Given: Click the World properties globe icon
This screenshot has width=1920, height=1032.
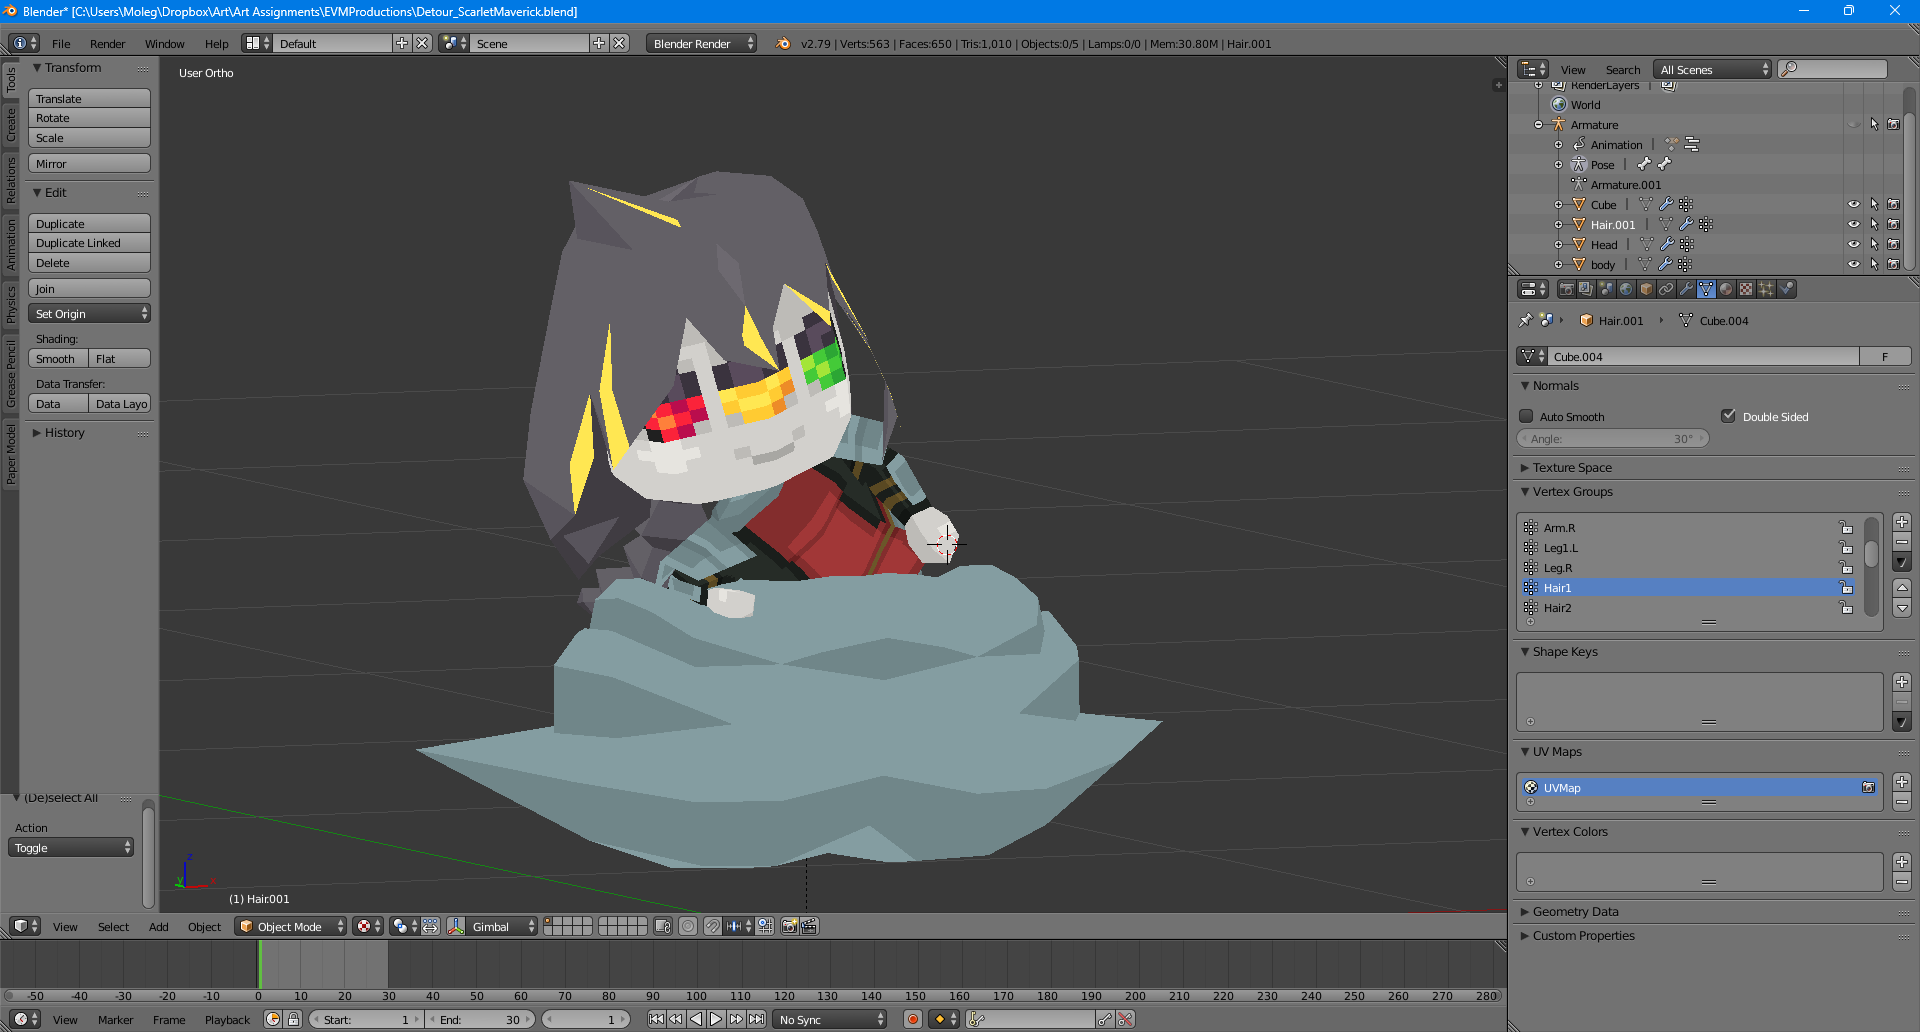Looking at the screenshot, I should 1626,290.
